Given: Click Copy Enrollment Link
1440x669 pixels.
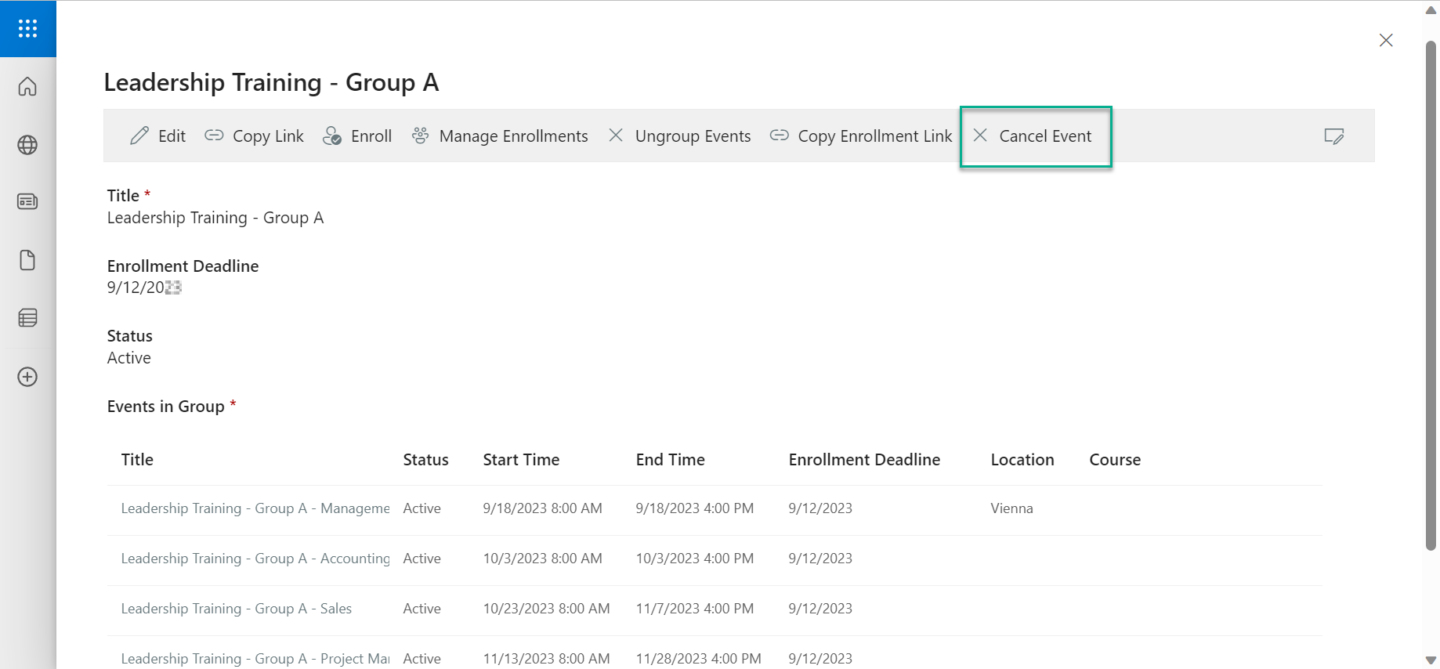Looking at the screenshot, I should tap(860, 136).
